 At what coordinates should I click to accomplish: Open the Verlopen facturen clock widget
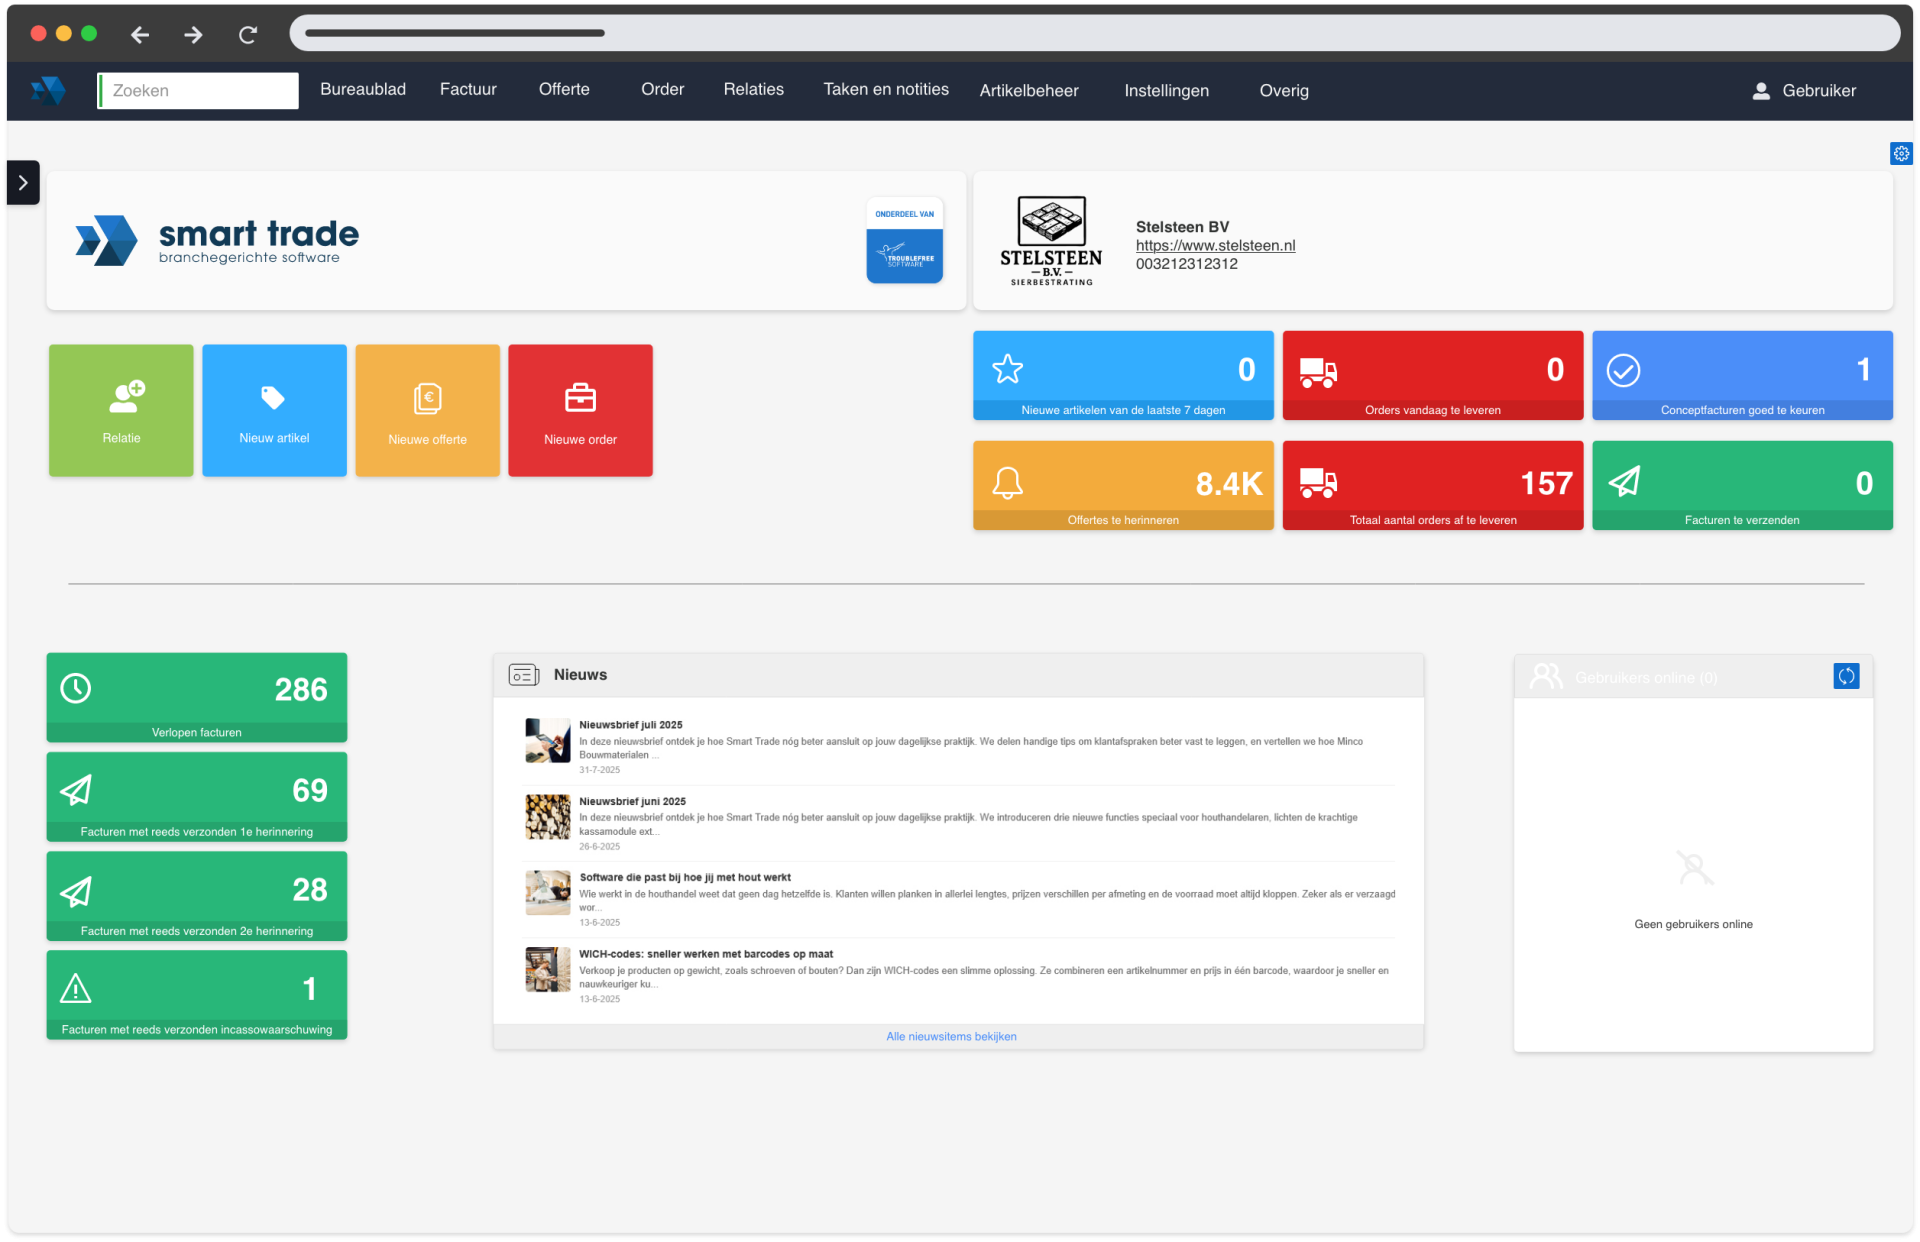197,697
